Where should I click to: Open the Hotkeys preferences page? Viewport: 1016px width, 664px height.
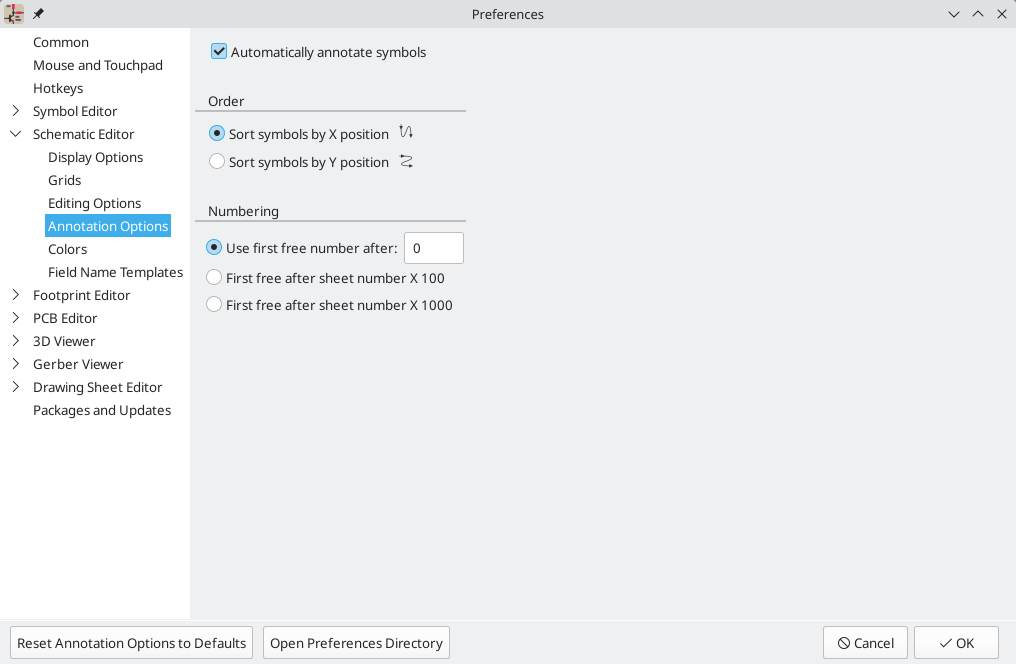click(58, 88)
